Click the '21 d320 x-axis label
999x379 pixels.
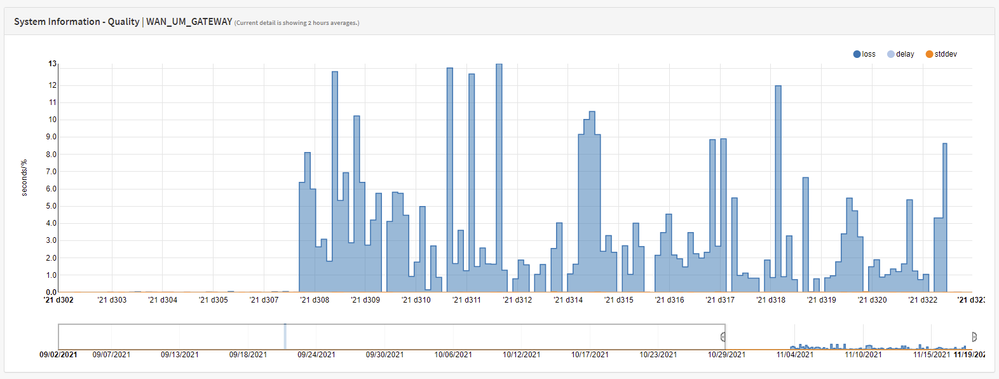[x=872, y=299]
